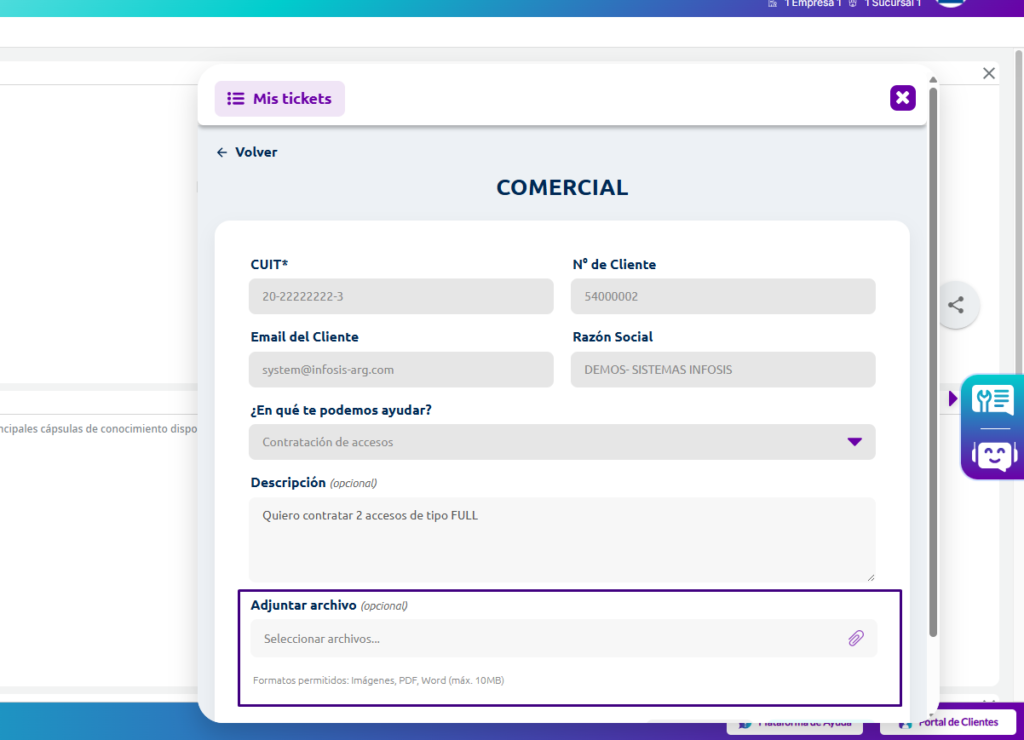Close the ticket panel with purple X
Screen dimensions: 1024x740
902,98
